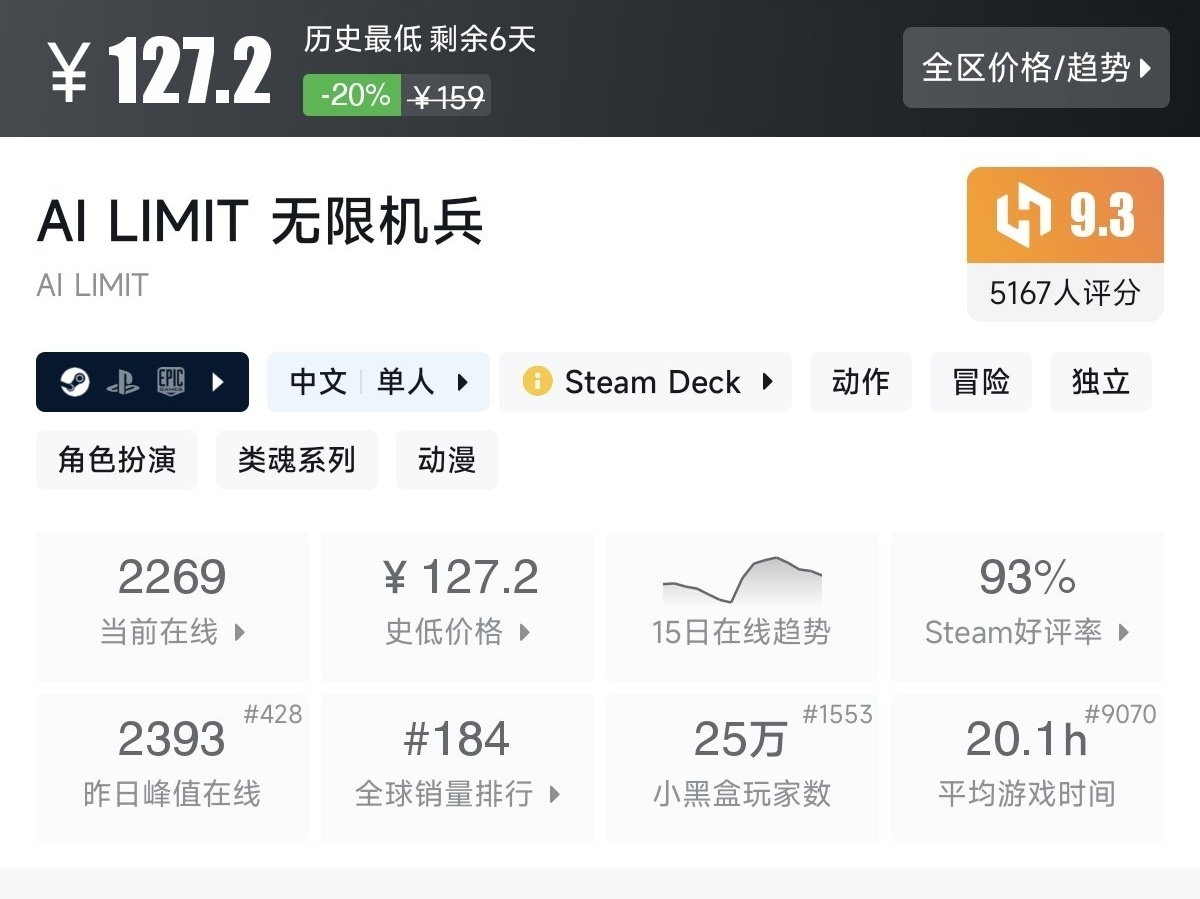The image size is (1200, 899).
Task: Click the PlayStation platform icon
Action: (x=122, y=382)
